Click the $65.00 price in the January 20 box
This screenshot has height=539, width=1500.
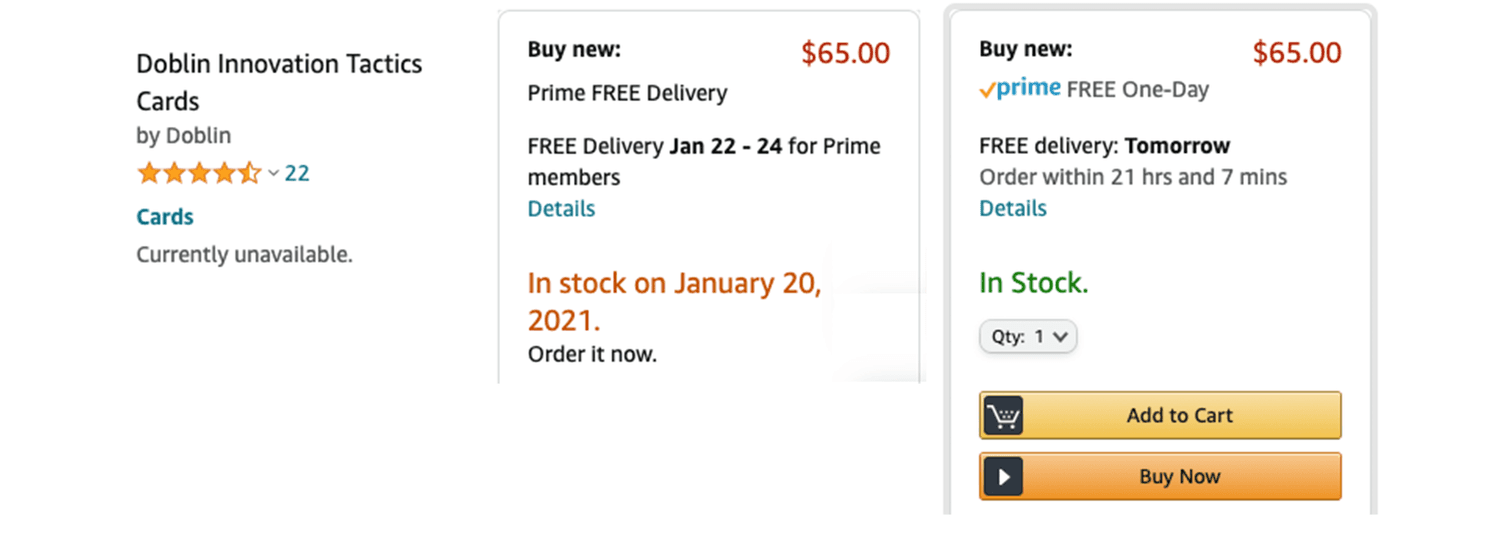pyautogui.click(x=845, y=53)
